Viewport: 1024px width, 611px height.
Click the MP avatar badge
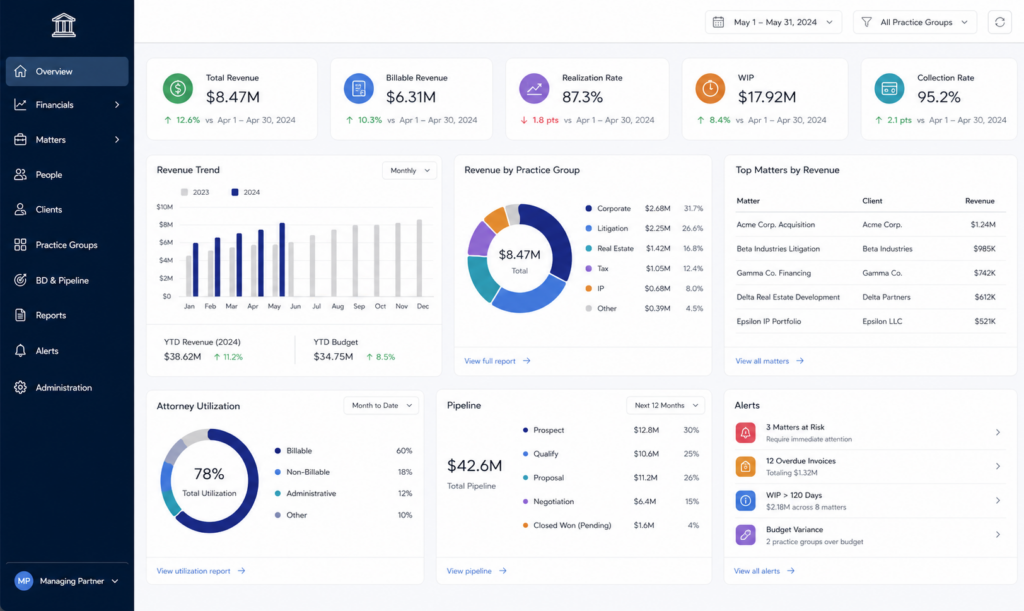pos(24,581)
